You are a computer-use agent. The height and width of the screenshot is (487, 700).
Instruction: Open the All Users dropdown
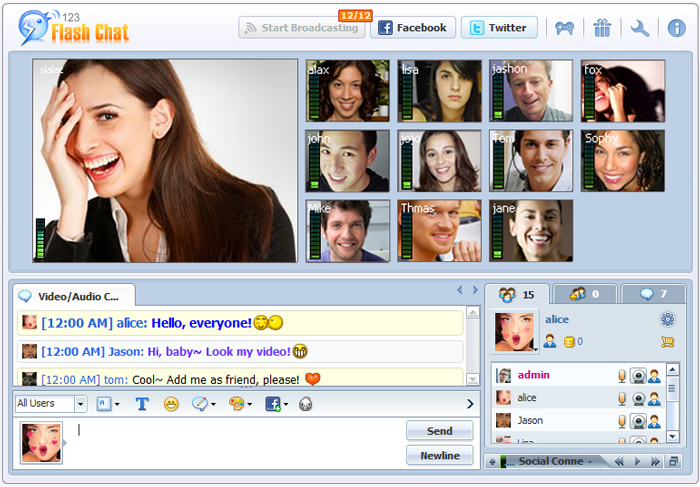click(51, 404)
